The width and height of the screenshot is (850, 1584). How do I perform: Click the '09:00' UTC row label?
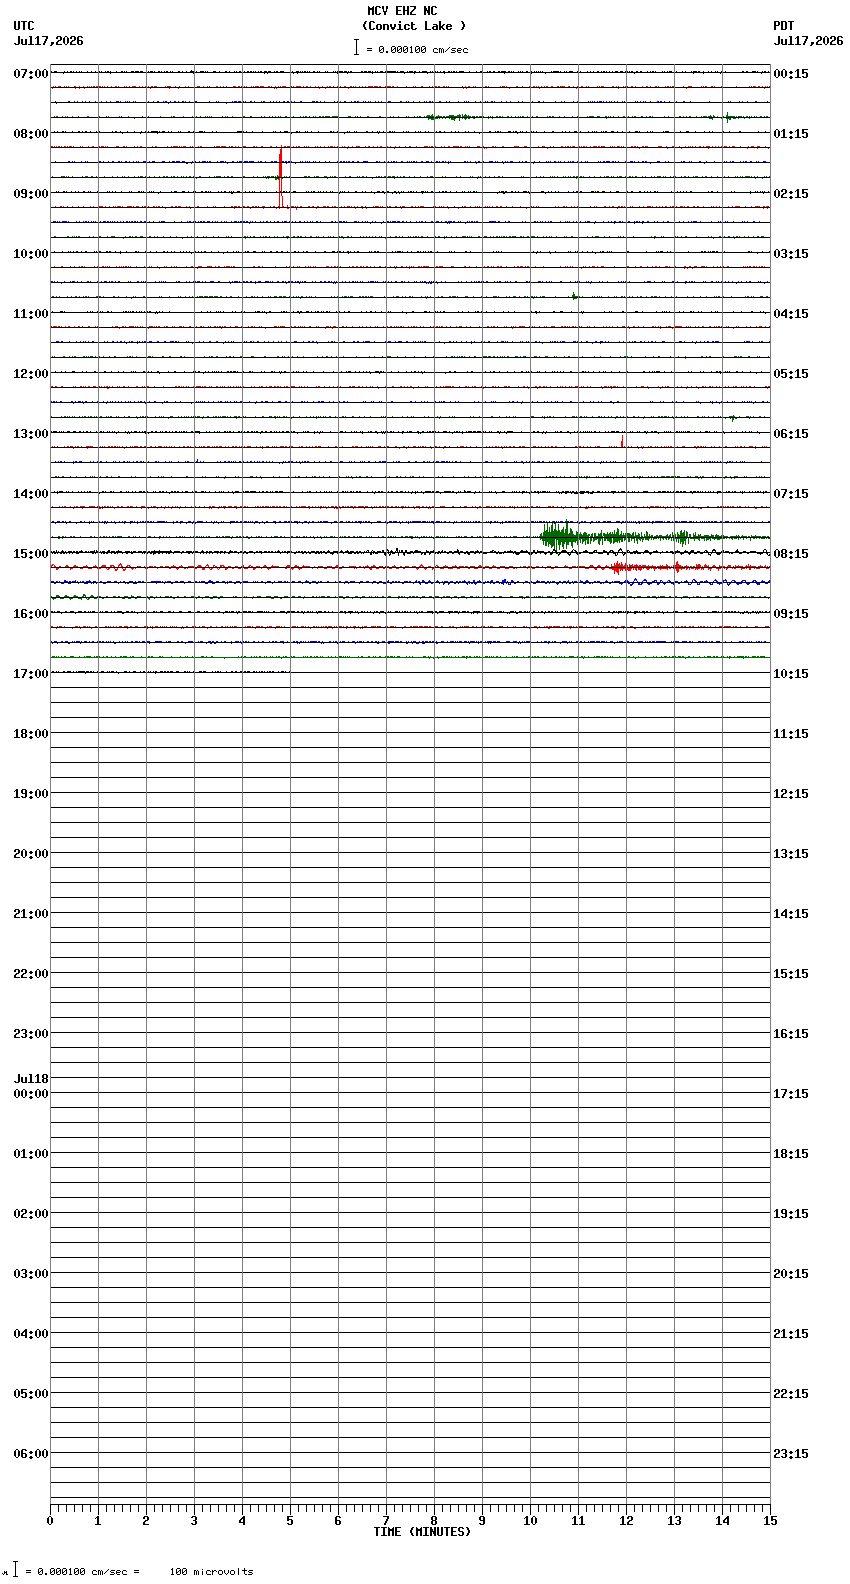tap(31, 194)
